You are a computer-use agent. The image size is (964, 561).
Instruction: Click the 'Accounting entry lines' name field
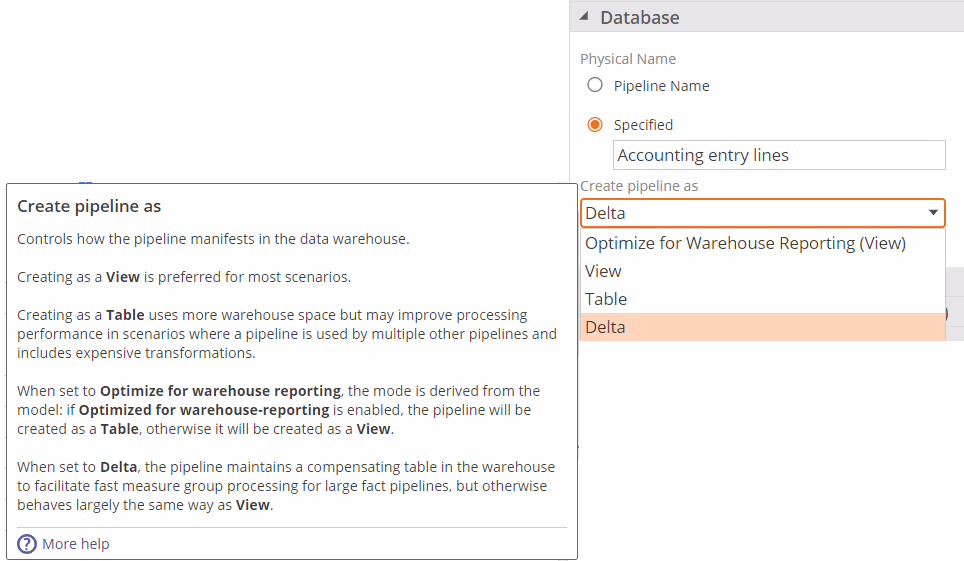pos(778,155)
